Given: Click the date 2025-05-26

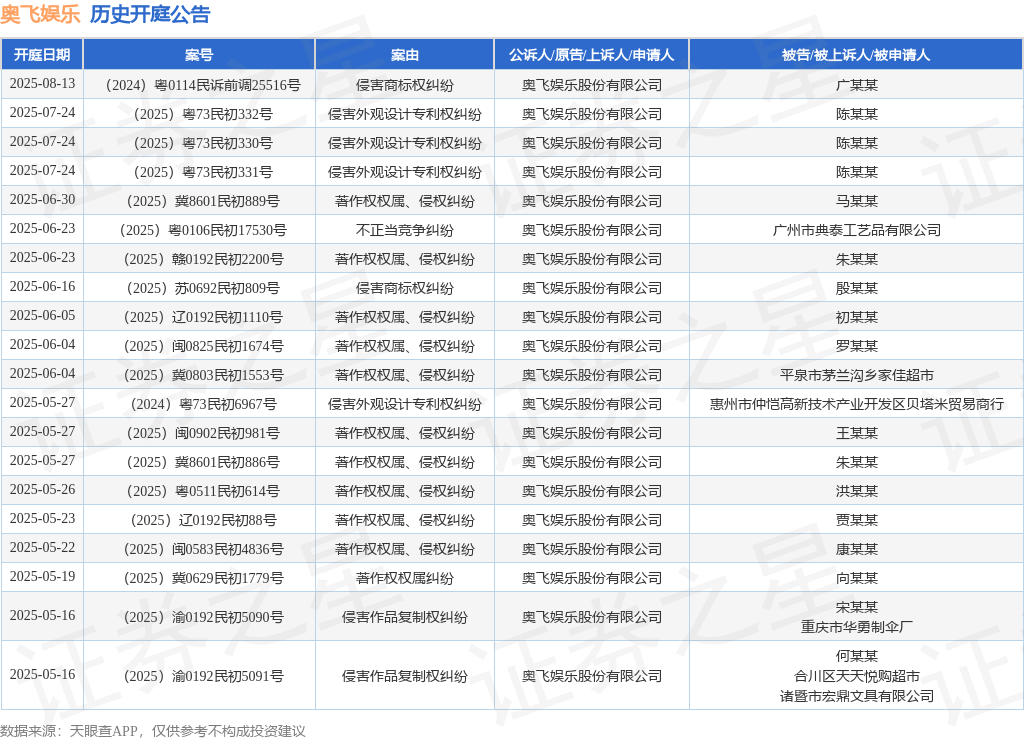Looking at the screenshot, I should [42, 490].
